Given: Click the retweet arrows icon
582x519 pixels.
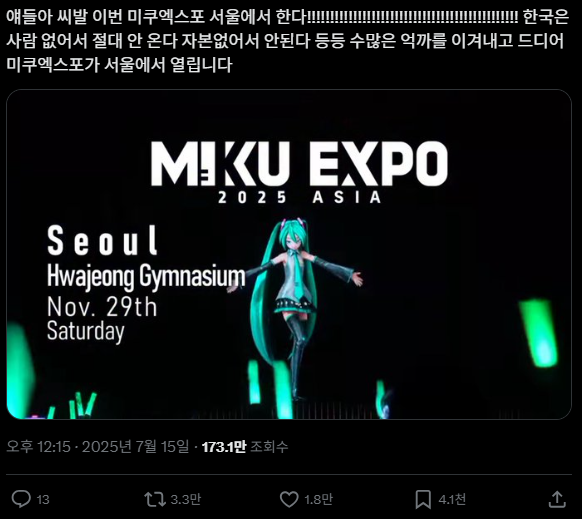Looking at the screenshot, I should tap(155, 499).
